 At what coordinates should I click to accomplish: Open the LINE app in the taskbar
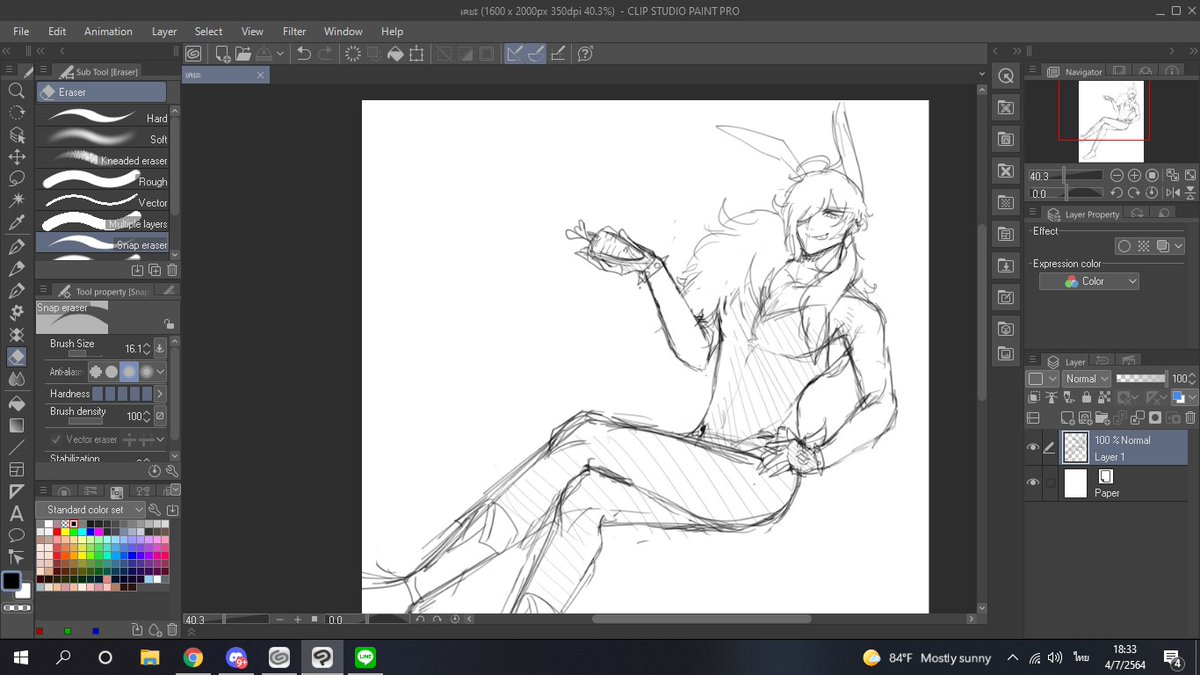click(x=365, y=658)
